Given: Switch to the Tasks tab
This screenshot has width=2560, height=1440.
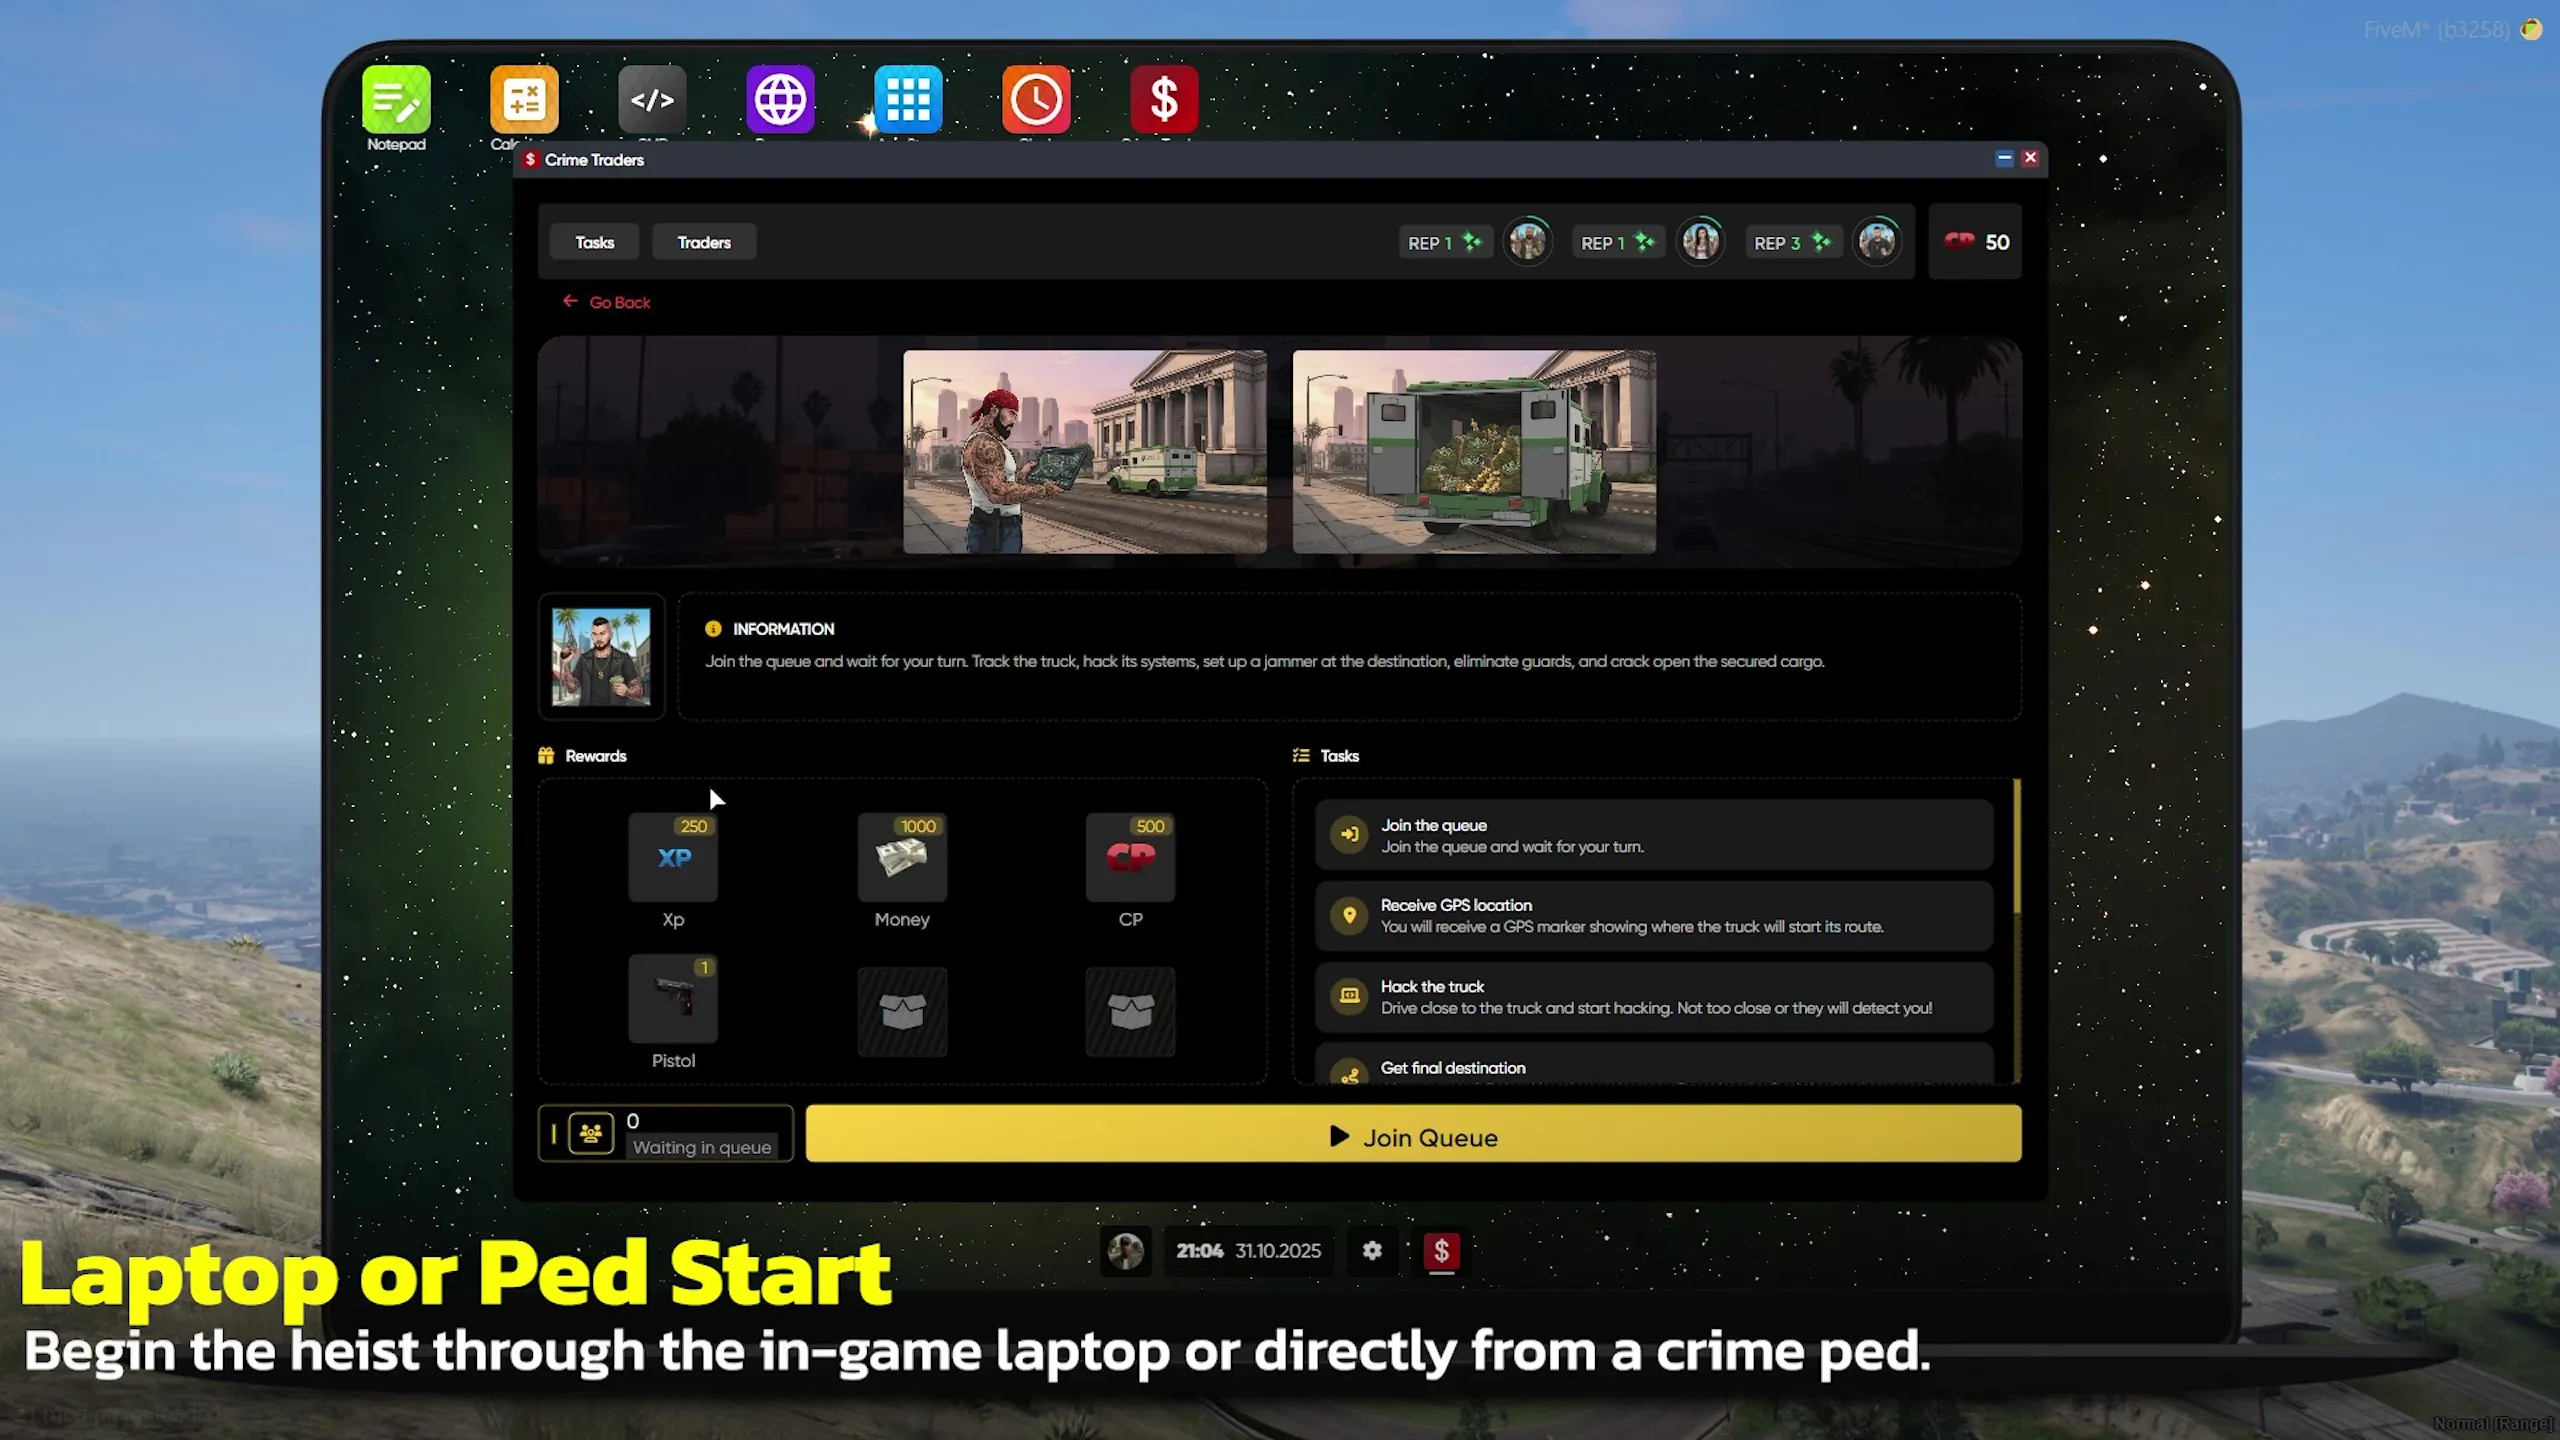Looking at the screenshot, I should 594,242.
